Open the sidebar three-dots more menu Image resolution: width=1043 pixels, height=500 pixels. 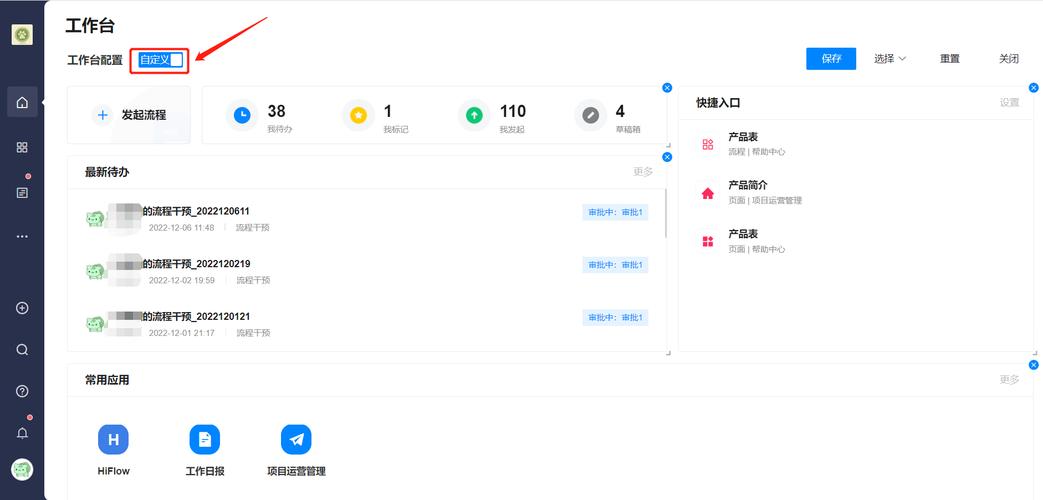point(22,236)
